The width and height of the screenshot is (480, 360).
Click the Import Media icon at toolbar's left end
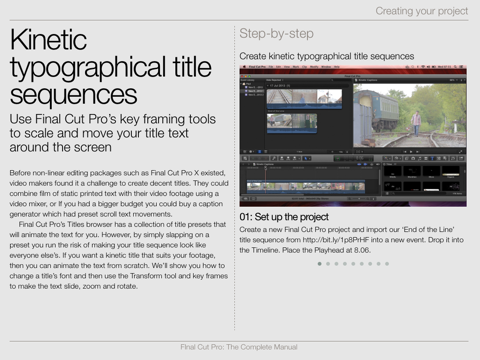tap(245, 158)
